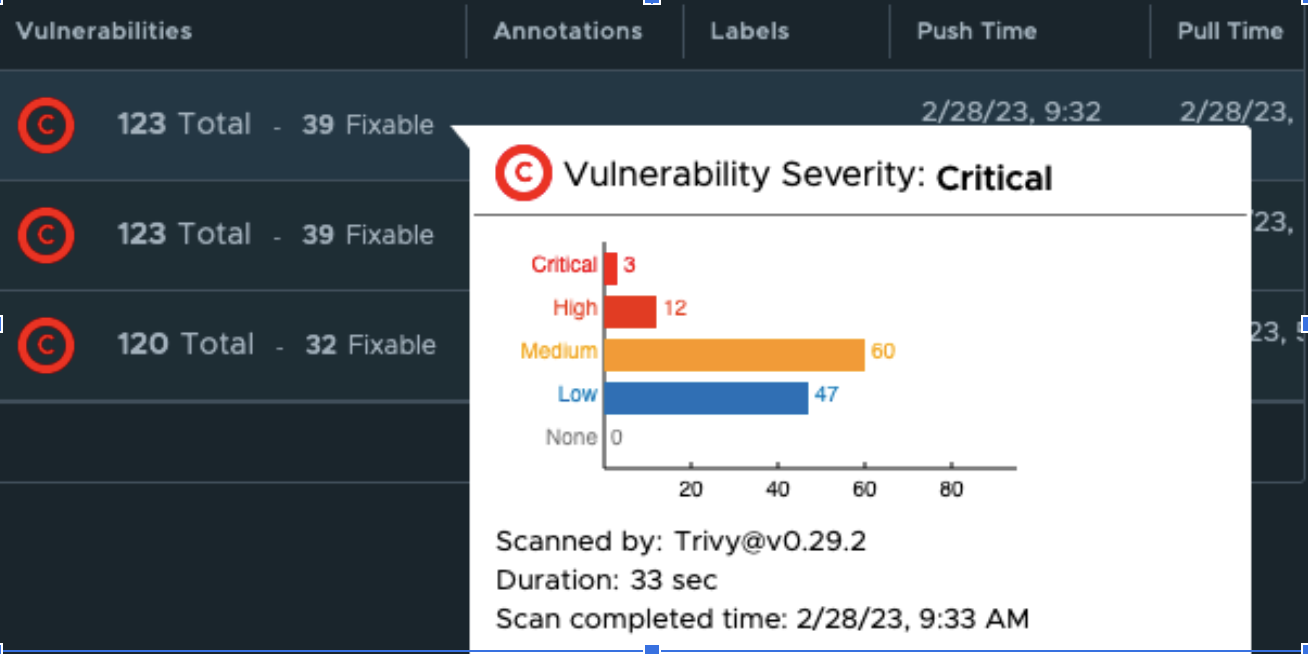Click the first row's 123 Total text
The height and width of the screenshot is (654, 1308).
pos(184,125)
